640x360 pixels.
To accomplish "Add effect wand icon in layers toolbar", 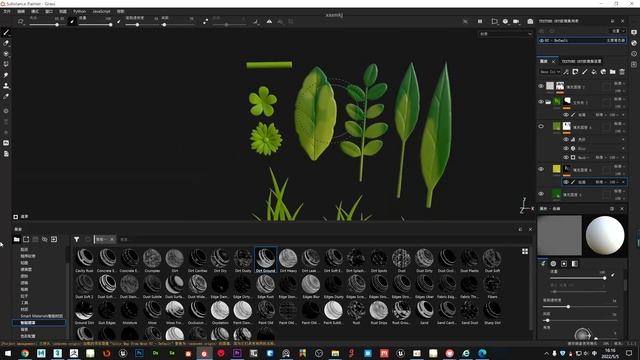I will point(566,72).
